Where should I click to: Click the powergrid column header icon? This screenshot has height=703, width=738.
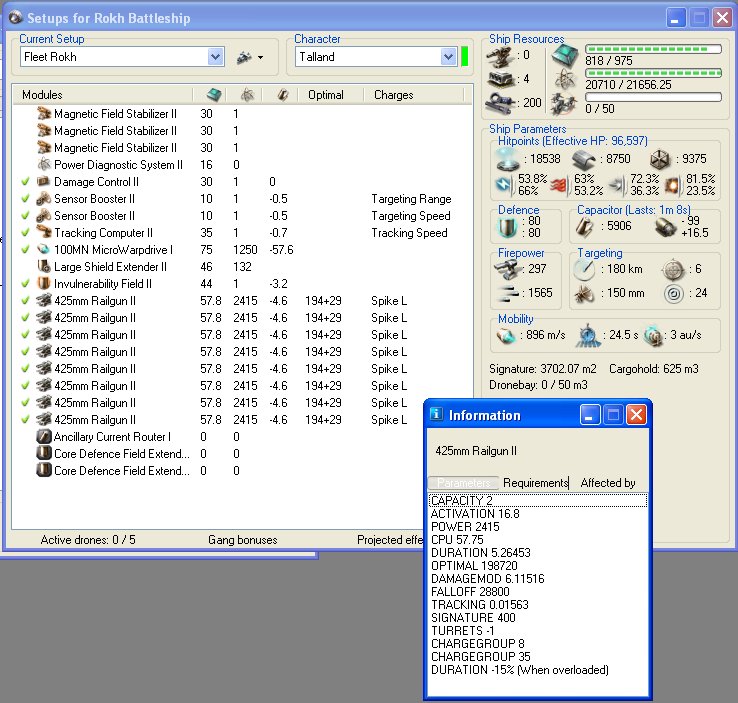point(247,95)
